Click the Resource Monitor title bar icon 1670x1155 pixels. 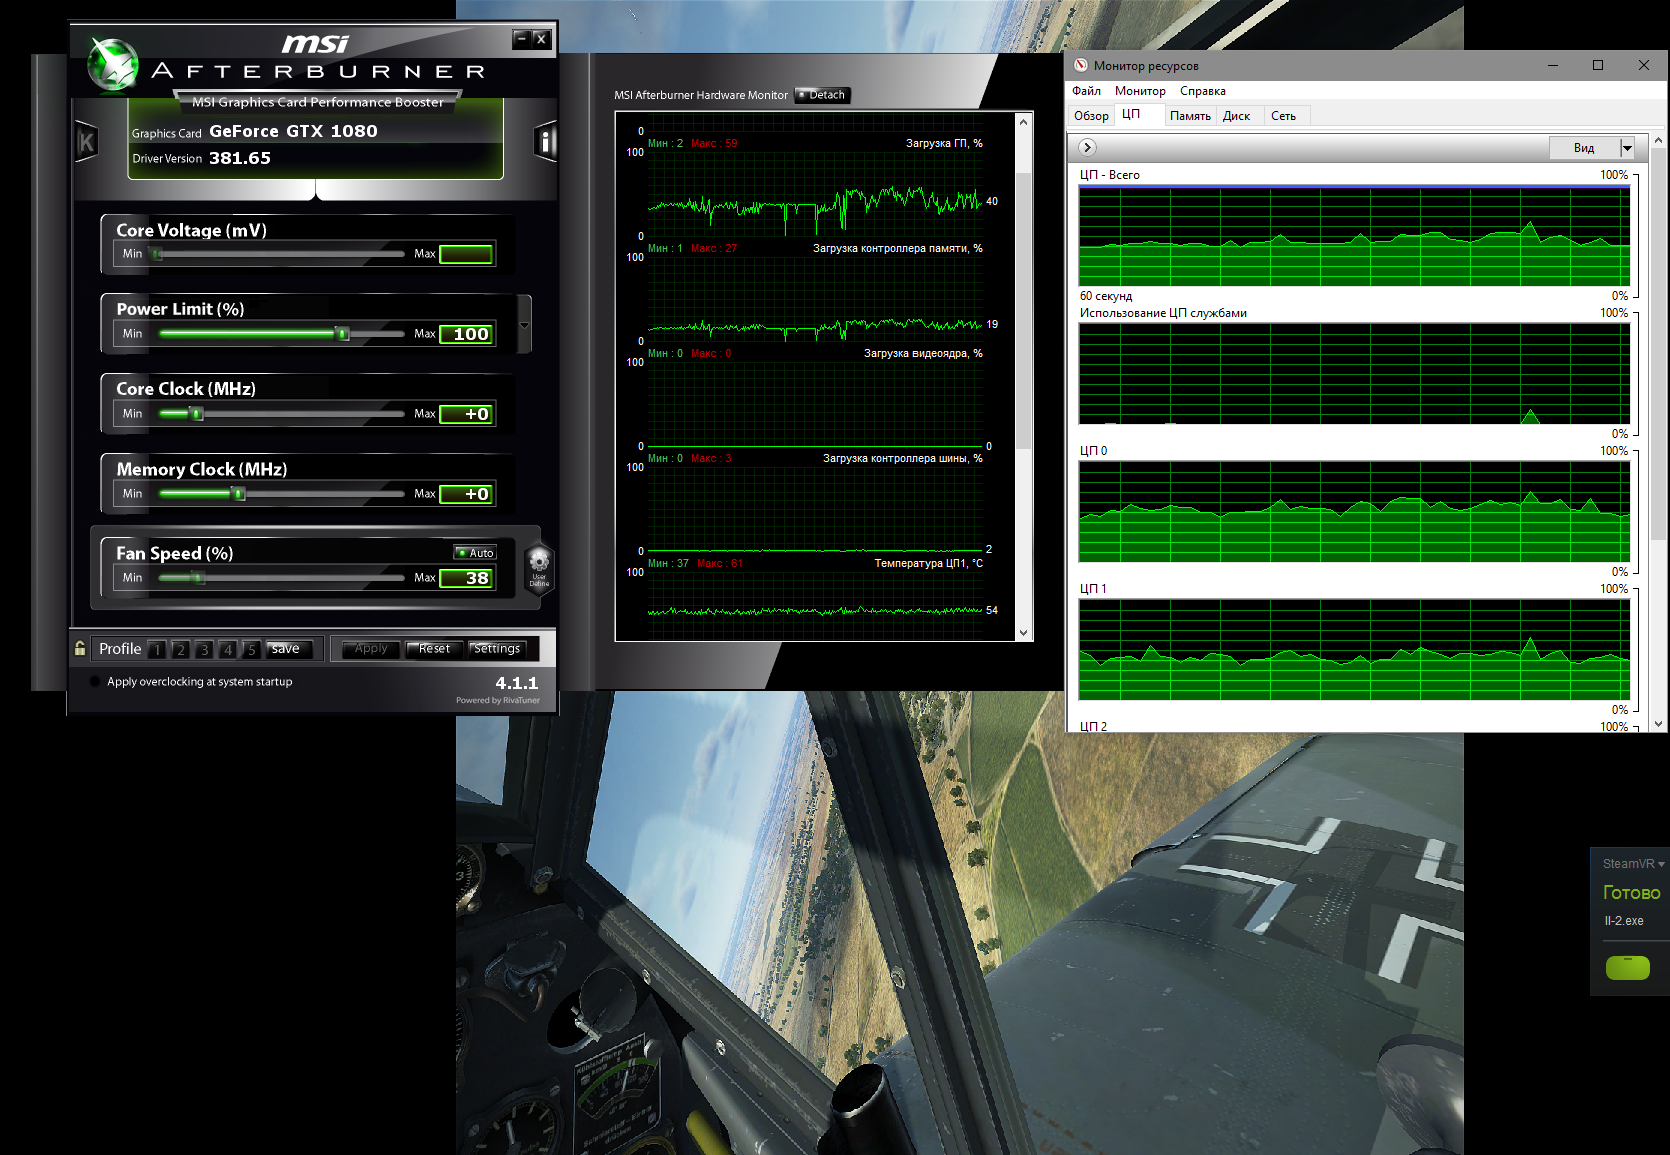click(1081, 65)
